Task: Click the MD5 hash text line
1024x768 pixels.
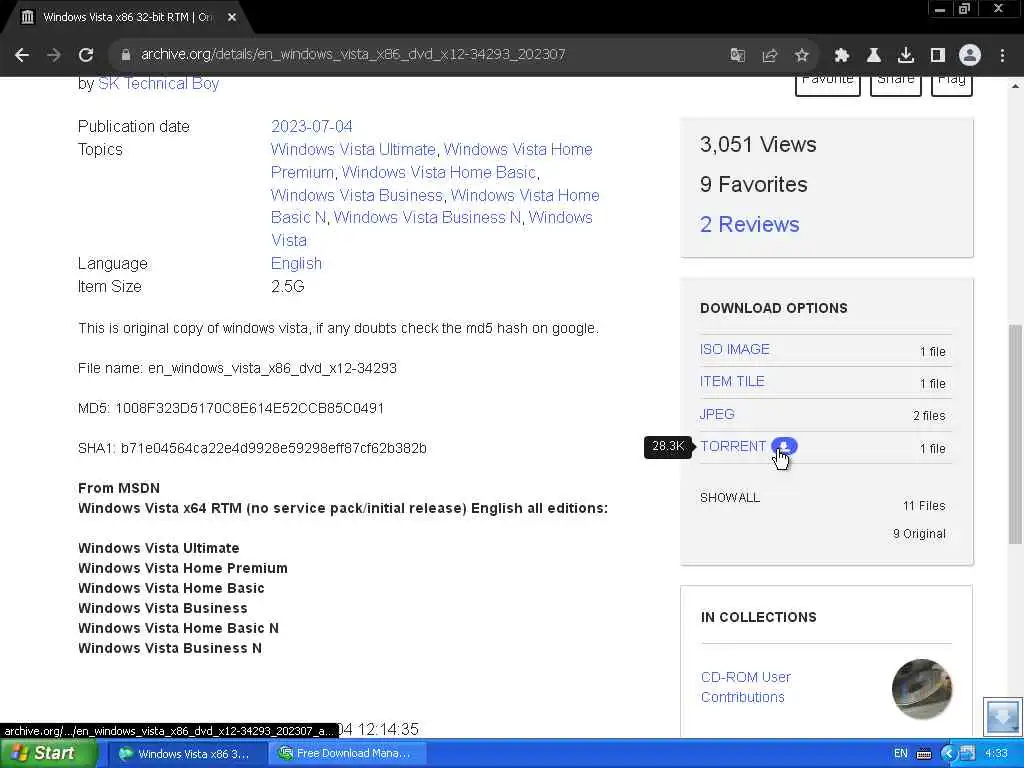Action: tap(231, 408)
